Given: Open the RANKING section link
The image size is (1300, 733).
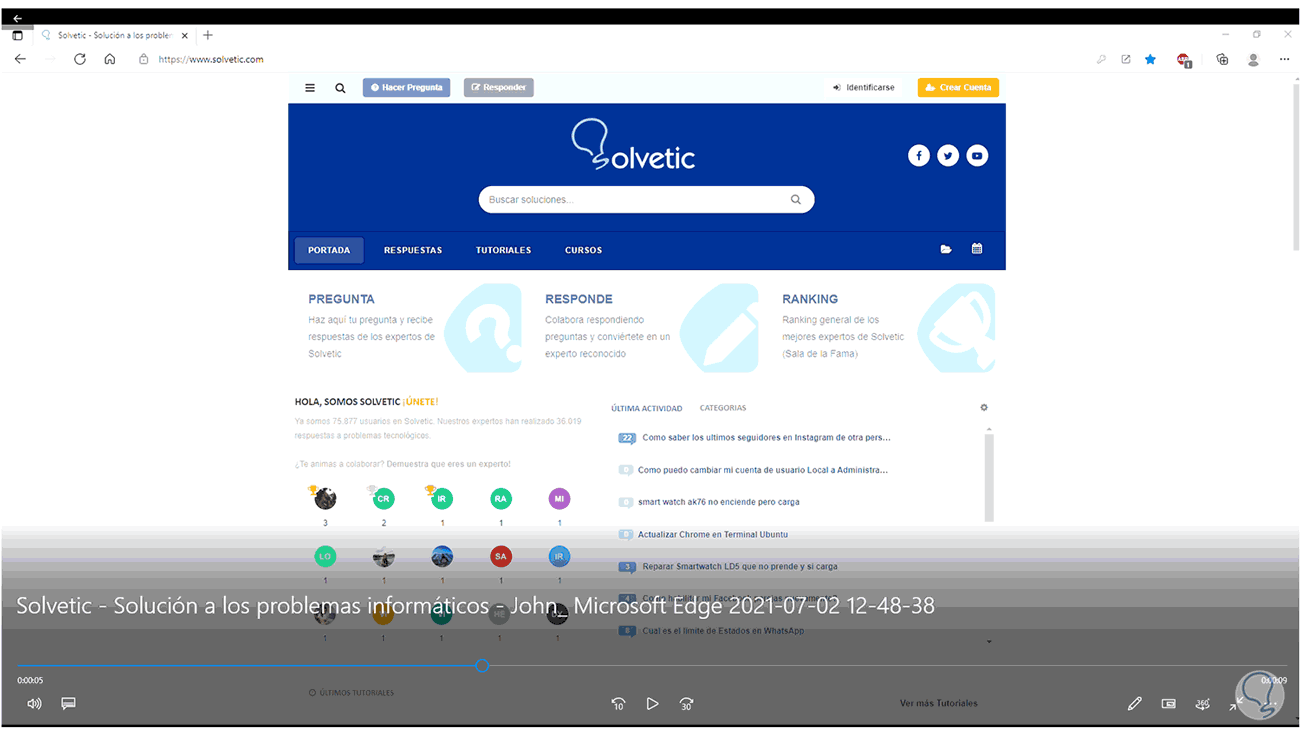Looking at the screenshot, I should click(x=810, y=299).
